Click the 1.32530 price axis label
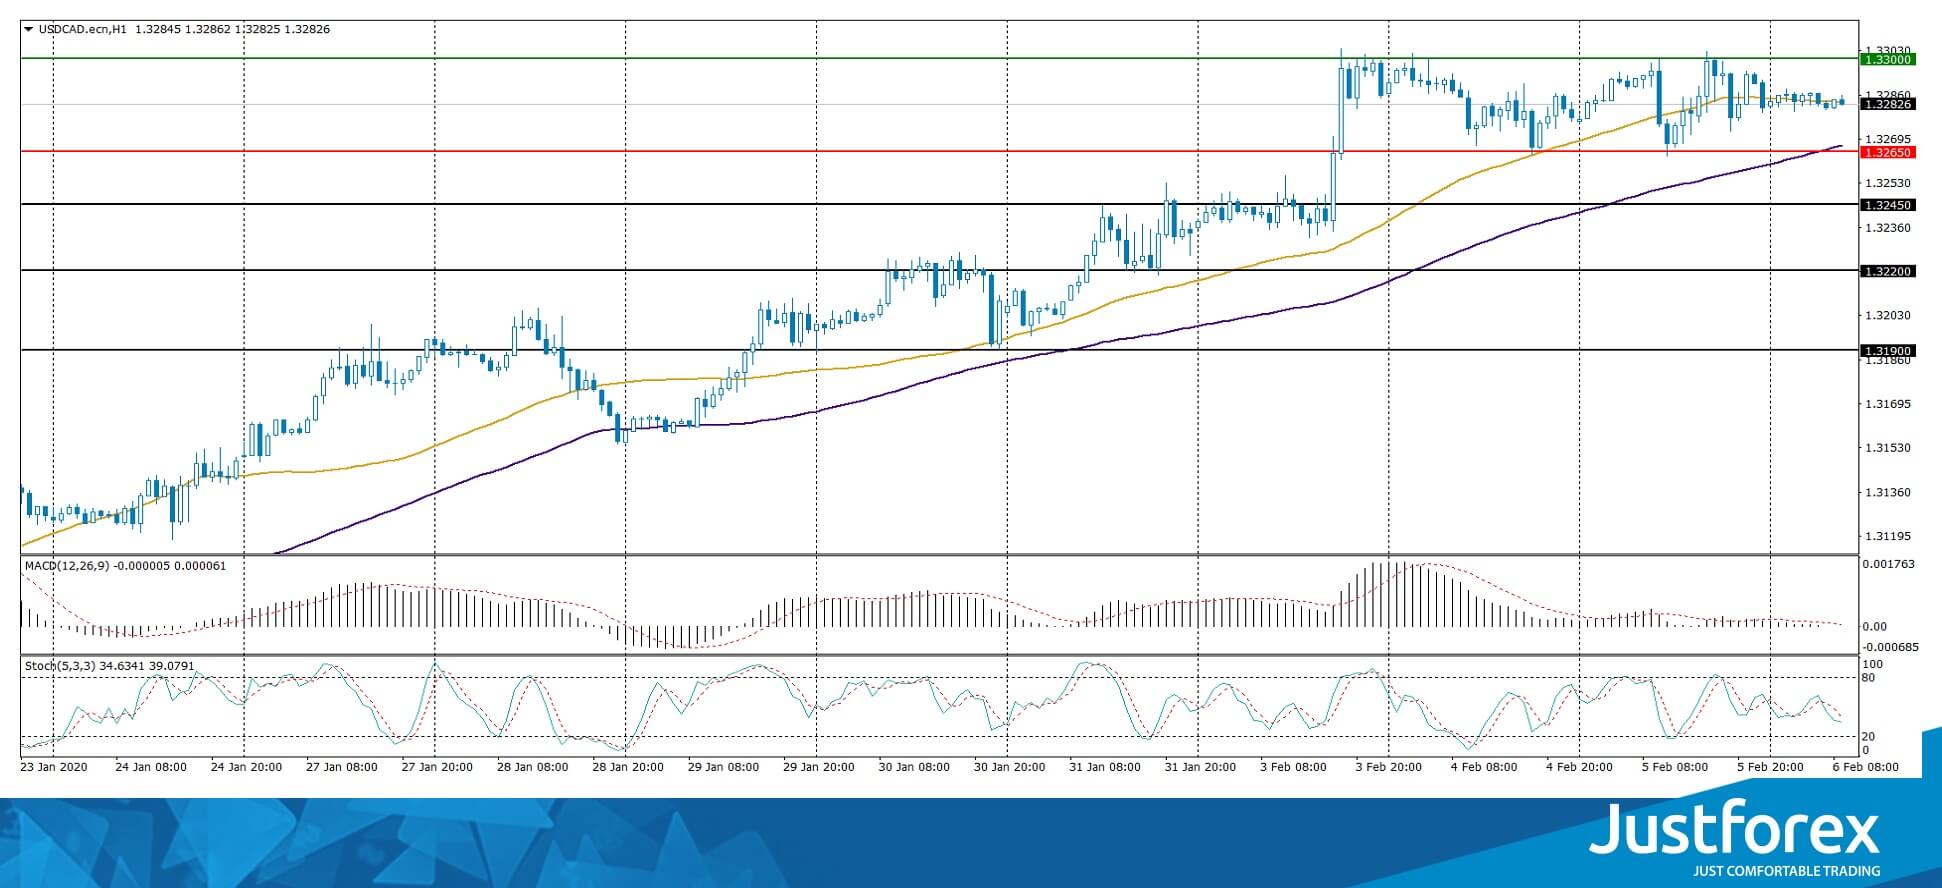Image resolution: width=1942 pixels, height=888 pixels. click(1888, 183)
